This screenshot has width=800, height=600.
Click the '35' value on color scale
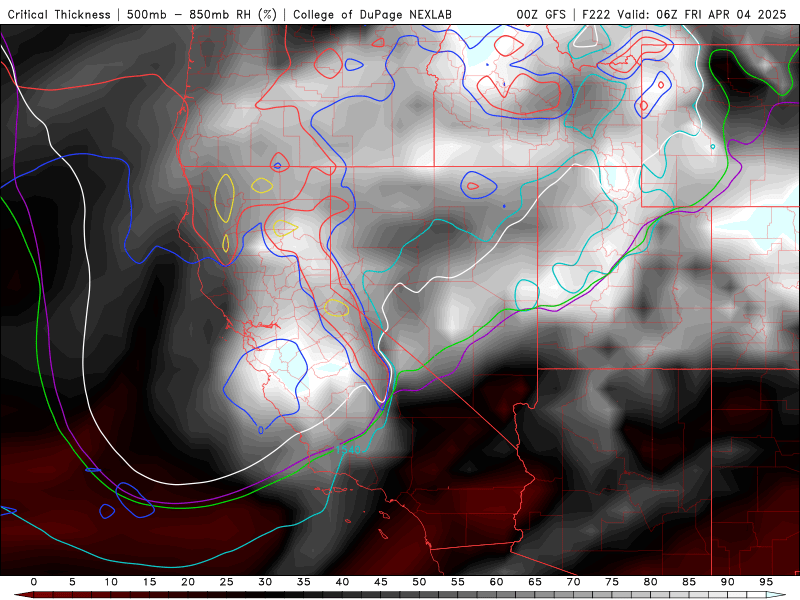304,582
